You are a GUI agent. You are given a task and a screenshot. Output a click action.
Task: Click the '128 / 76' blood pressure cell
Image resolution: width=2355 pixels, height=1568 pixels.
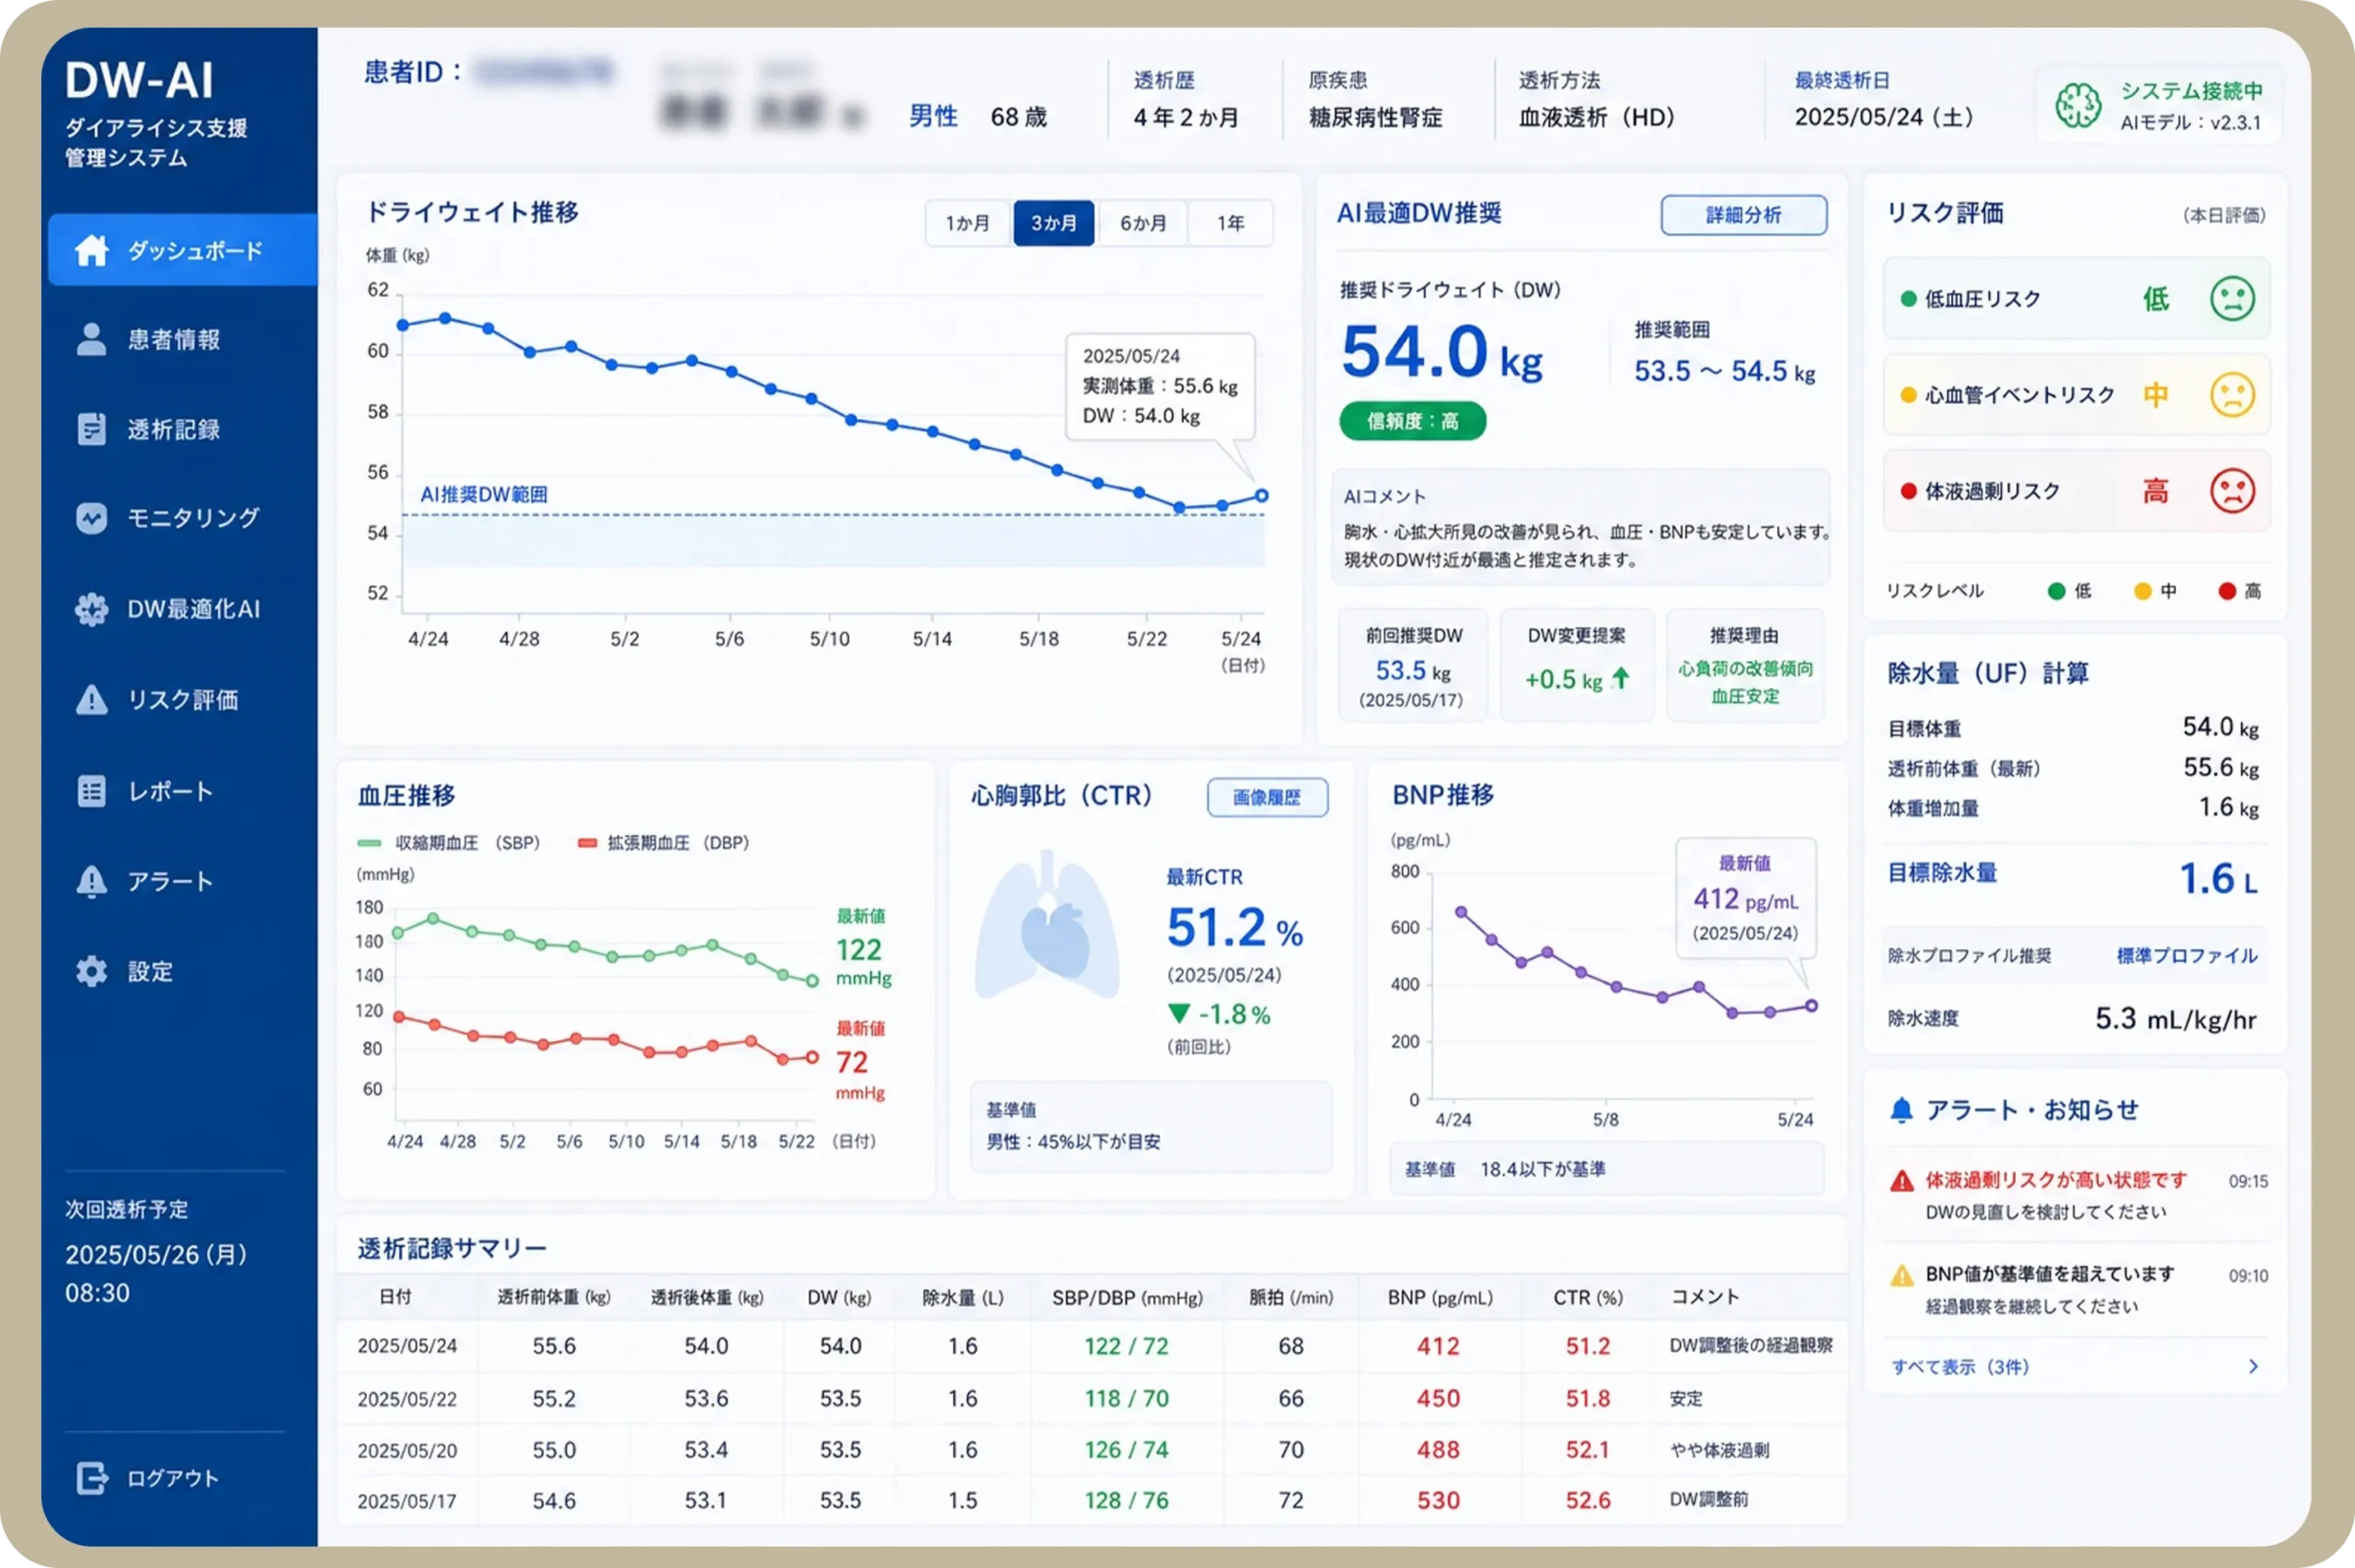[x=1126, y=1500]
